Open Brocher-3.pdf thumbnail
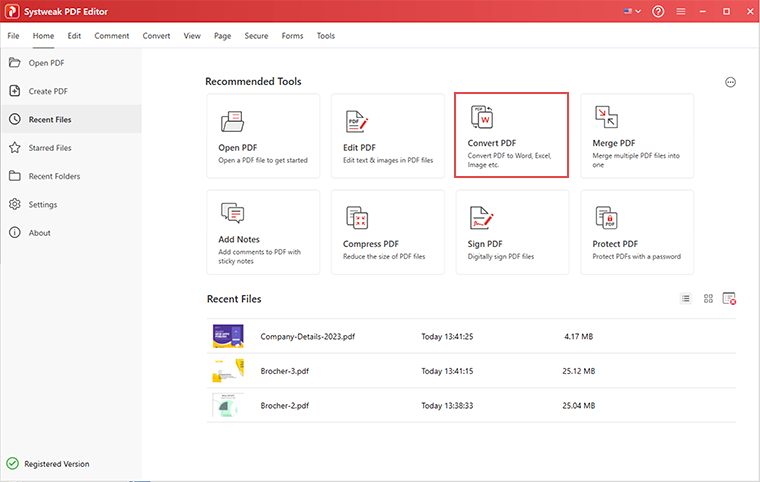Image resolution: width=760 pixels, height=482 pixels. coord(228,370)
